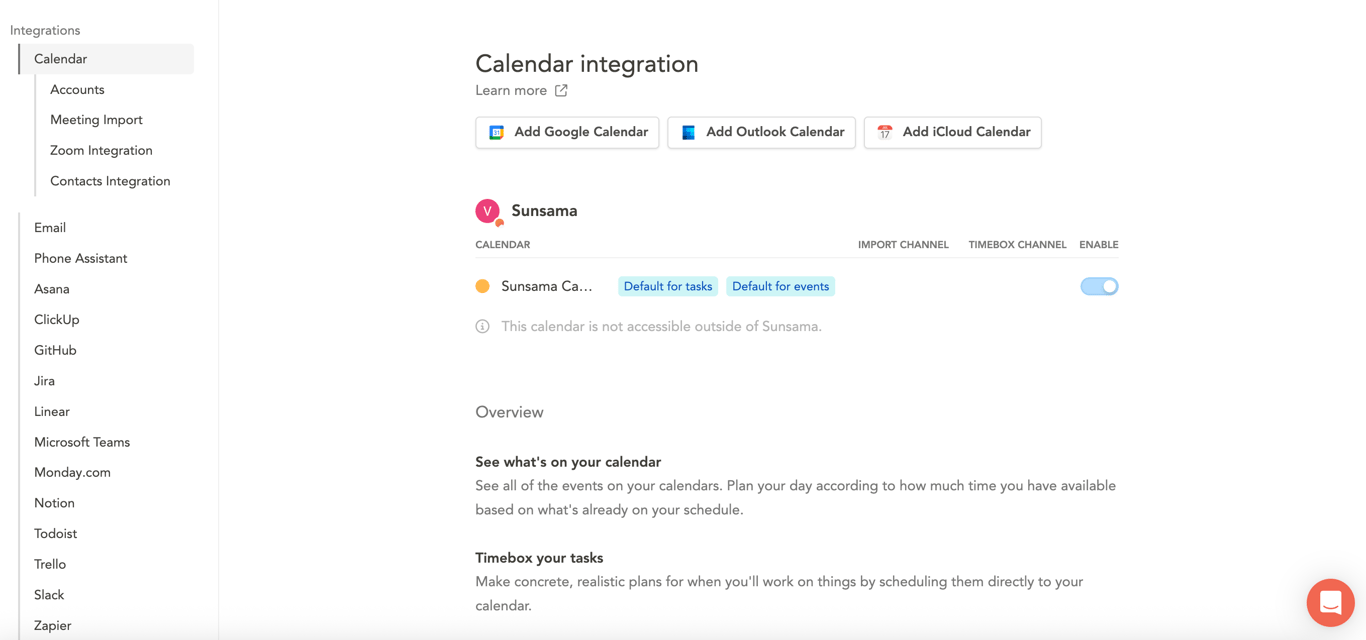1366x640 pixels.
Task: Click the info icon beside calendar notice
Action: tap(483, 327)
